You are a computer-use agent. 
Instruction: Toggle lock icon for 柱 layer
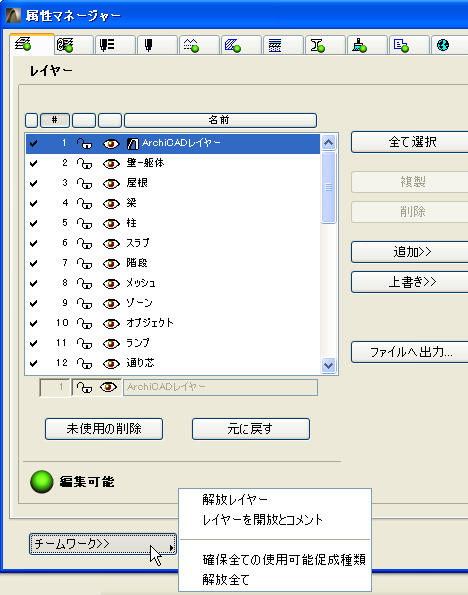(84, 224)
